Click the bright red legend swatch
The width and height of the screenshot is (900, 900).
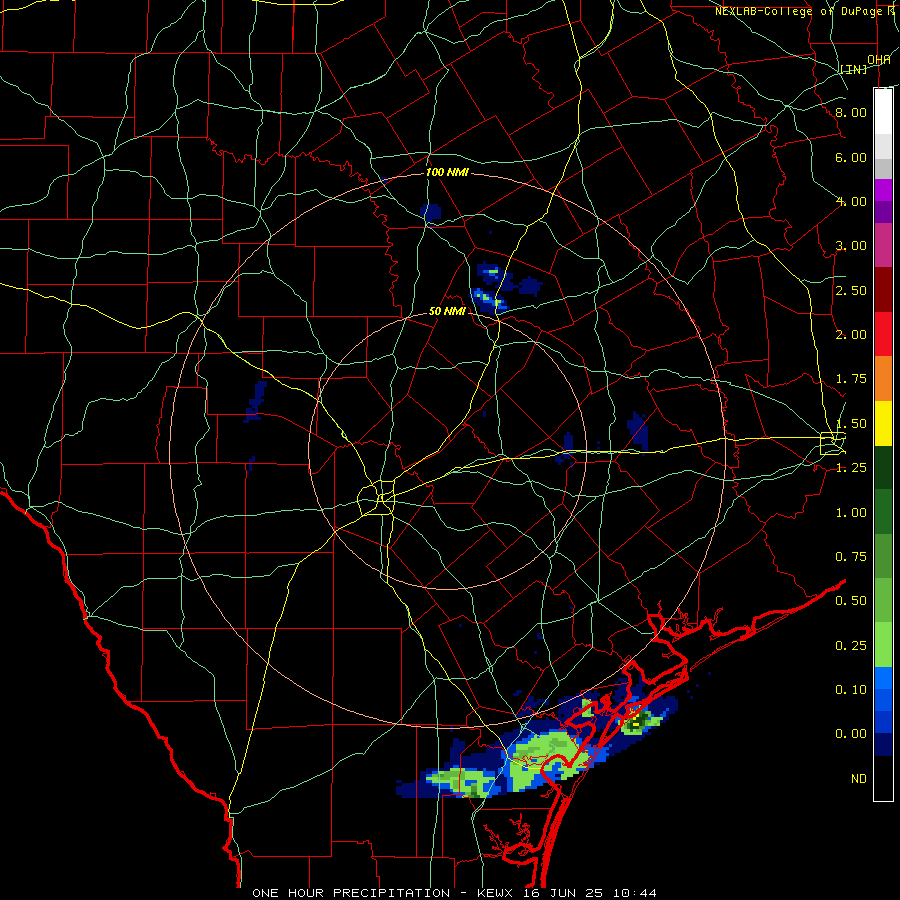click(883, 334)
